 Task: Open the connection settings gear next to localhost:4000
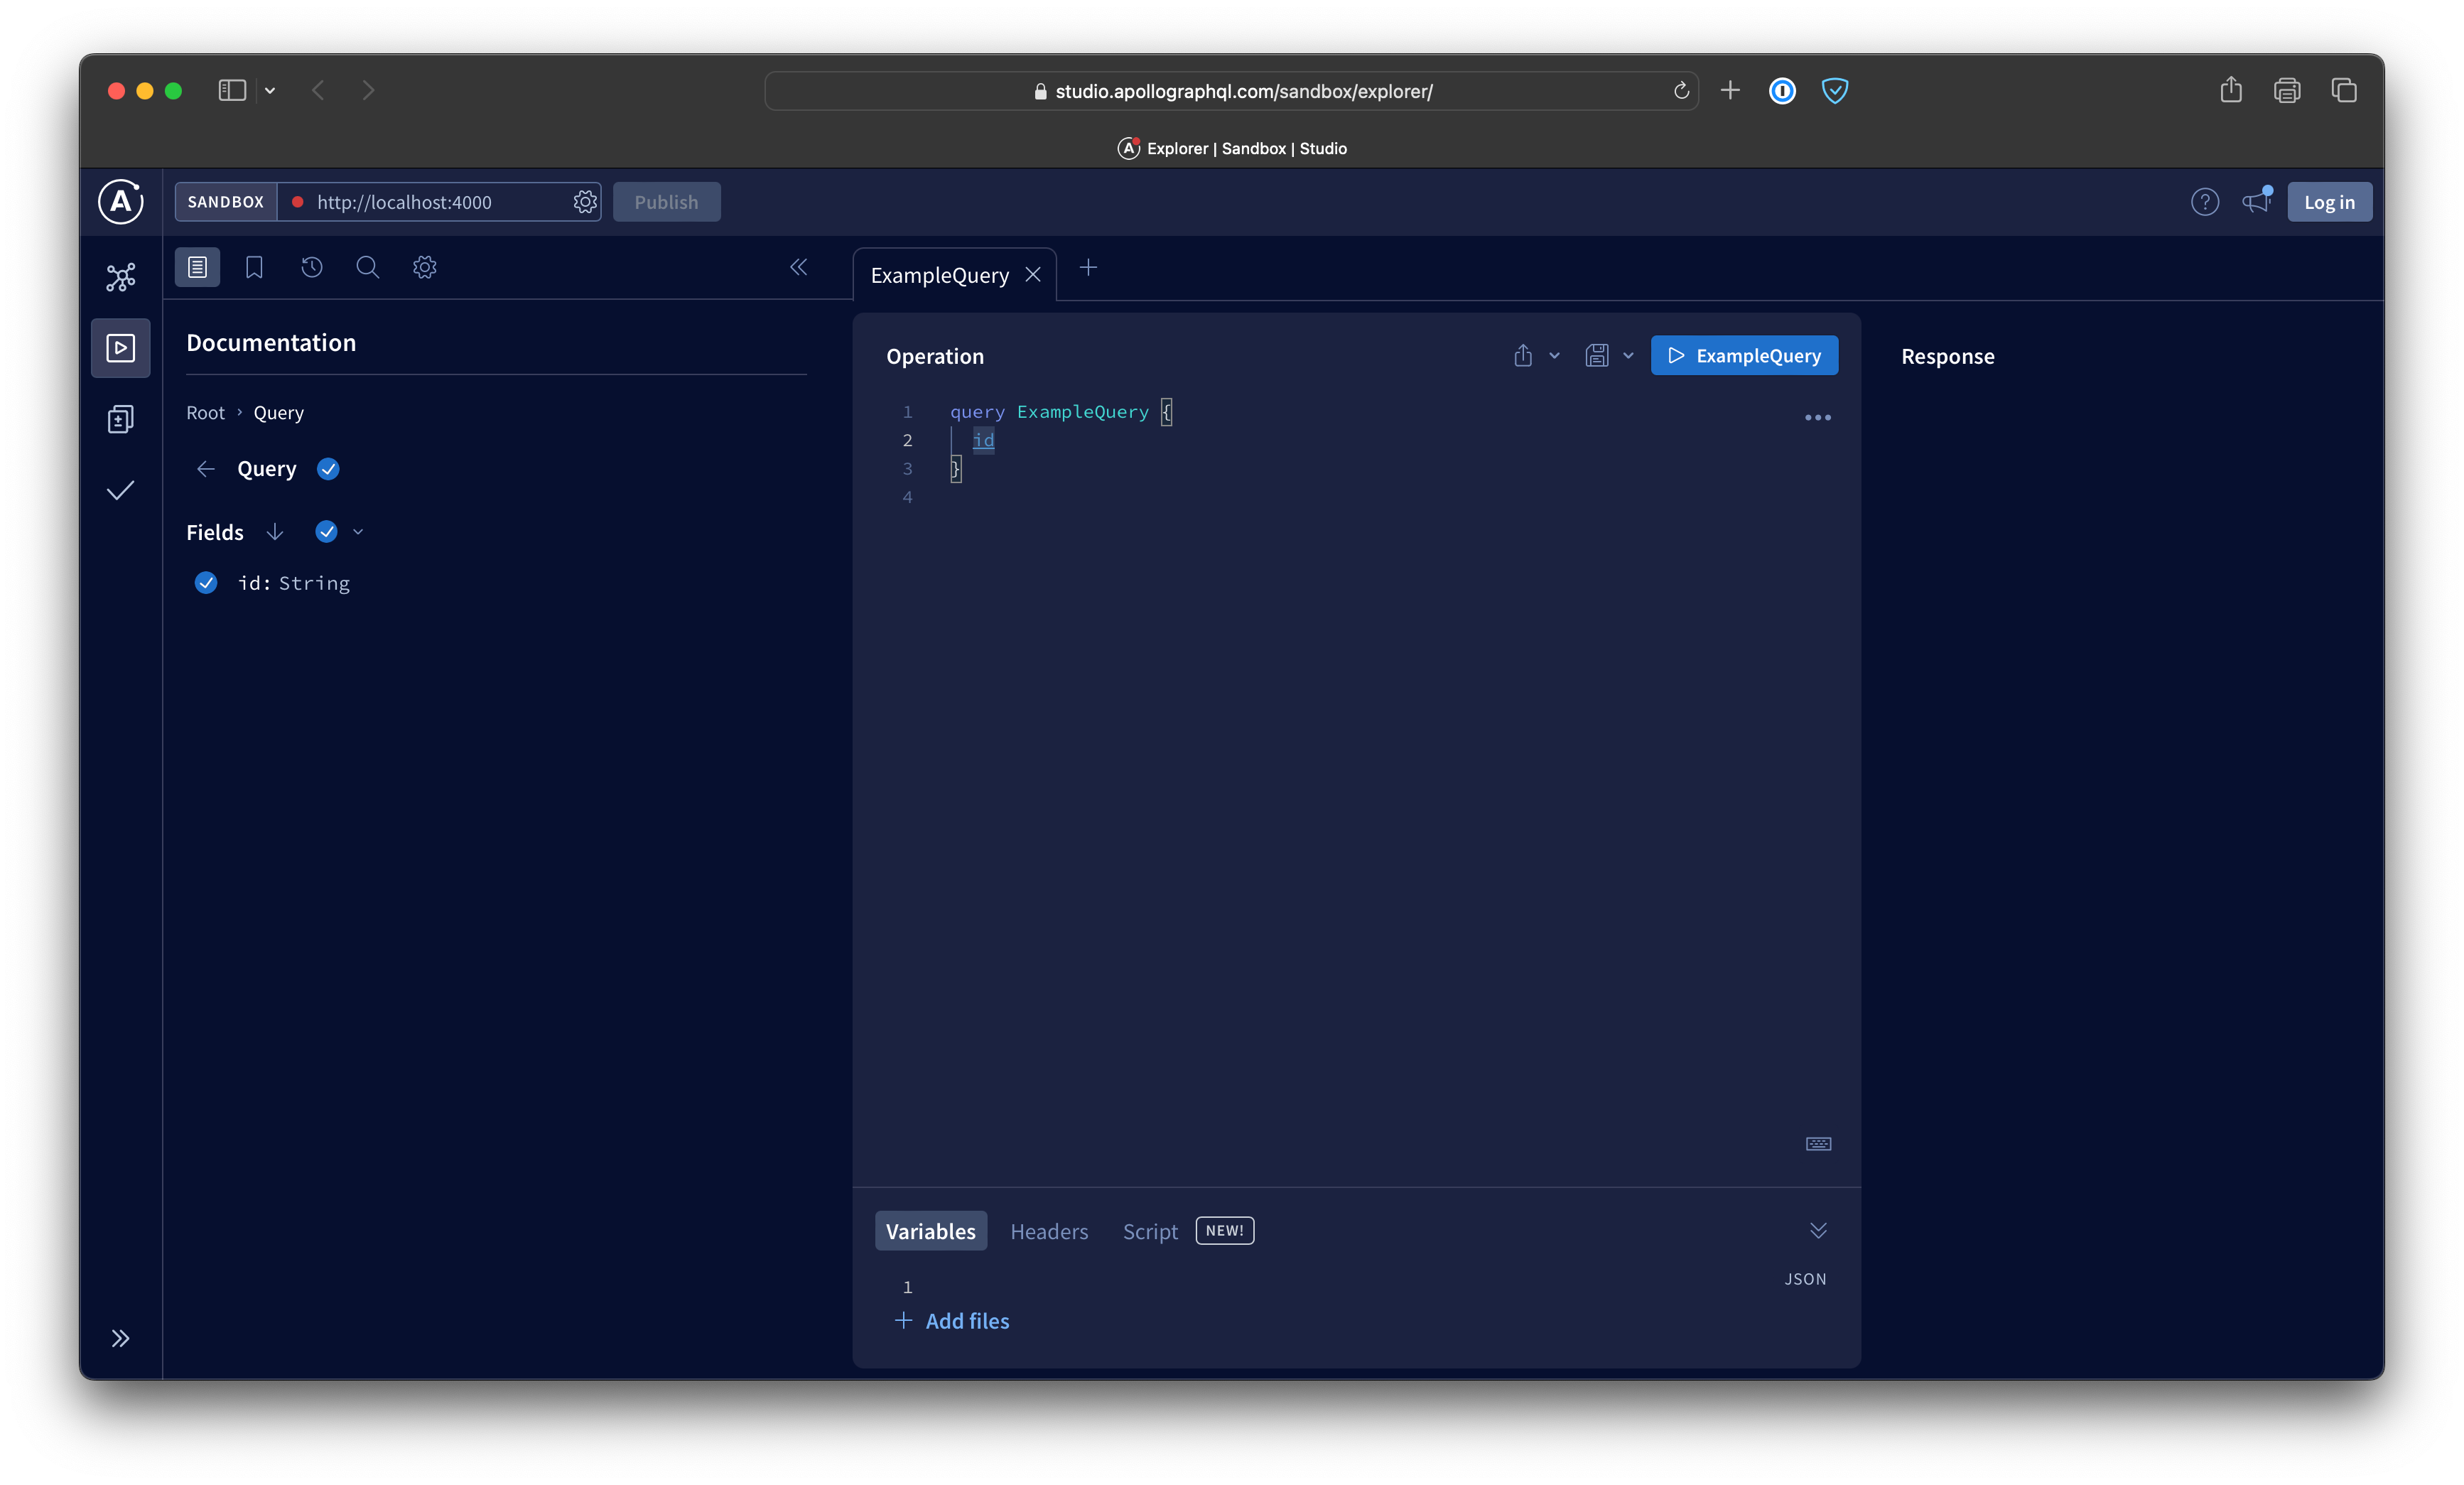click(585, 202)
